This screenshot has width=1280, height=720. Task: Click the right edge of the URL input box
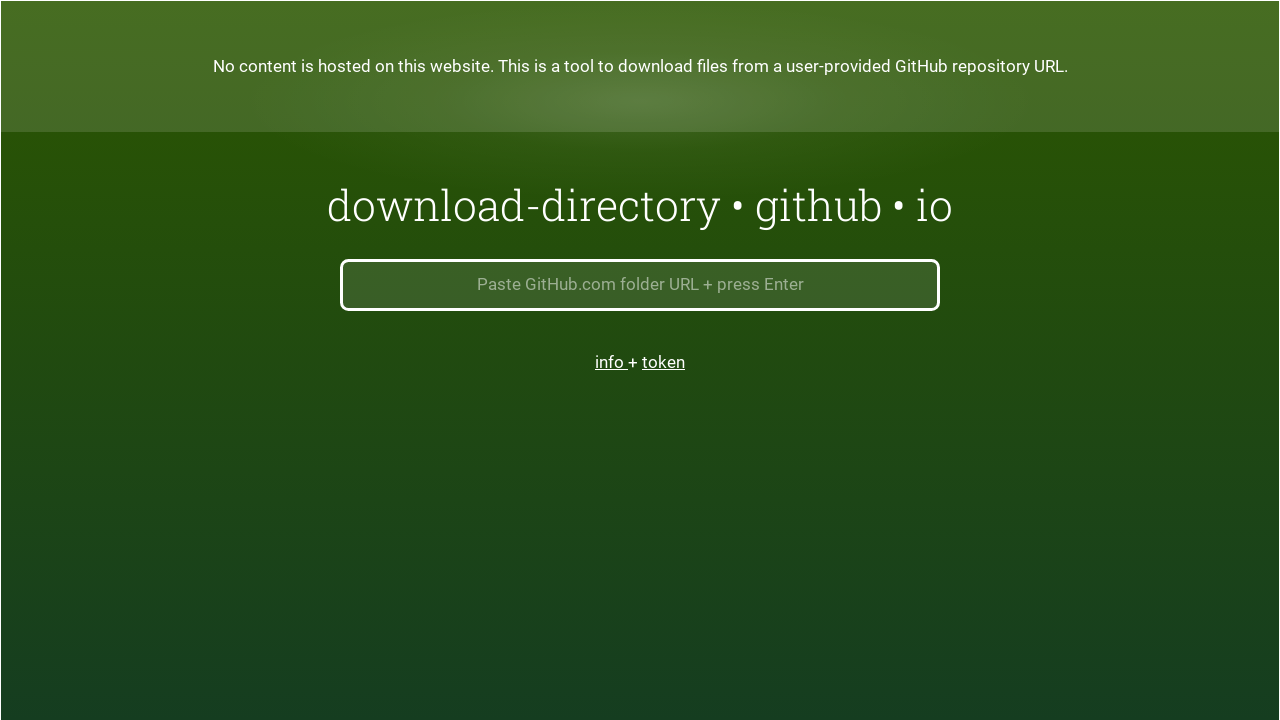click(x=928, y=285)
